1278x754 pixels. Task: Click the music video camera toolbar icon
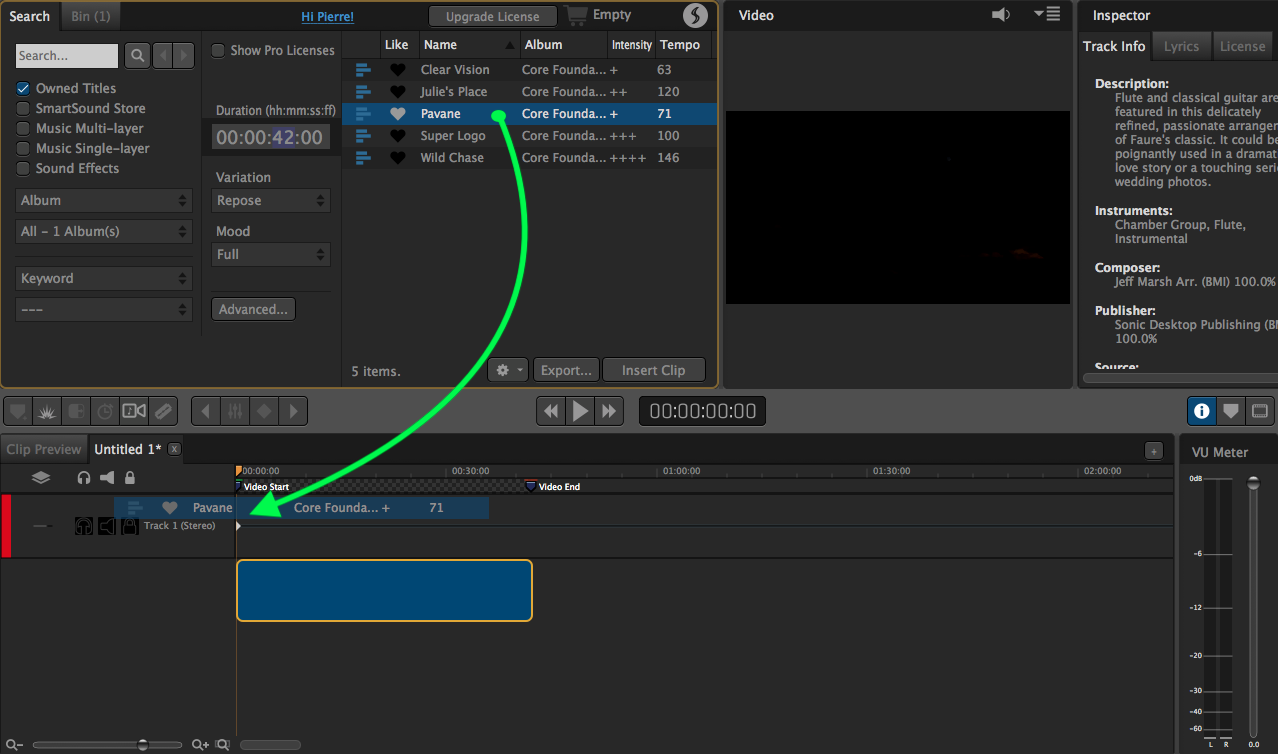(x=134, y=411)
